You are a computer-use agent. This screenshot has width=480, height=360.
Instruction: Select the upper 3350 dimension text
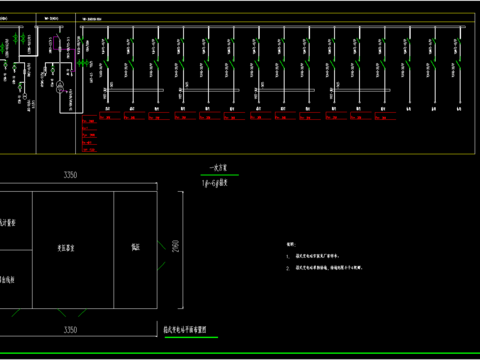70,175
